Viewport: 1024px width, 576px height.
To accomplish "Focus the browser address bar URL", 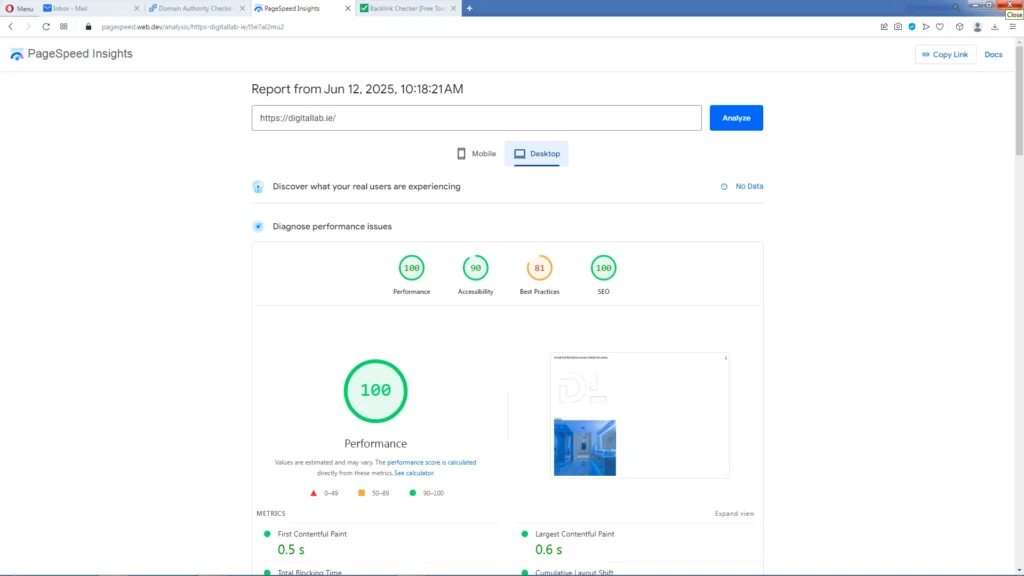I will [x=193, y=27].
